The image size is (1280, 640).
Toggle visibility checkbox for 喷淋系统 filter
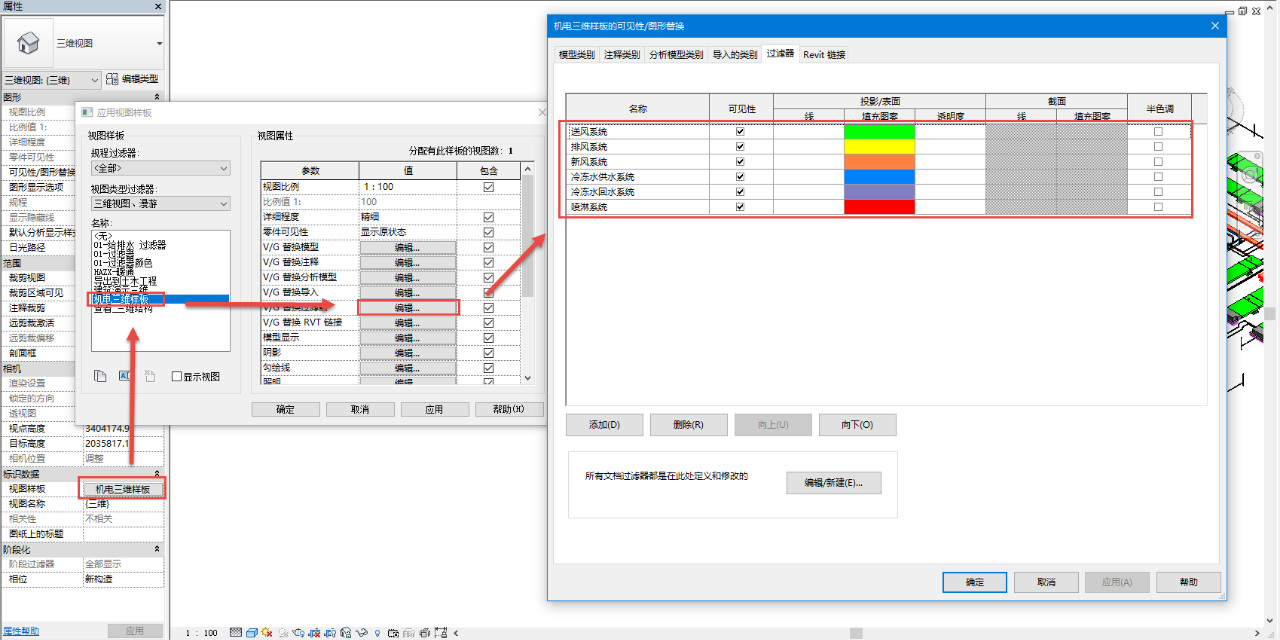point(740,207)
